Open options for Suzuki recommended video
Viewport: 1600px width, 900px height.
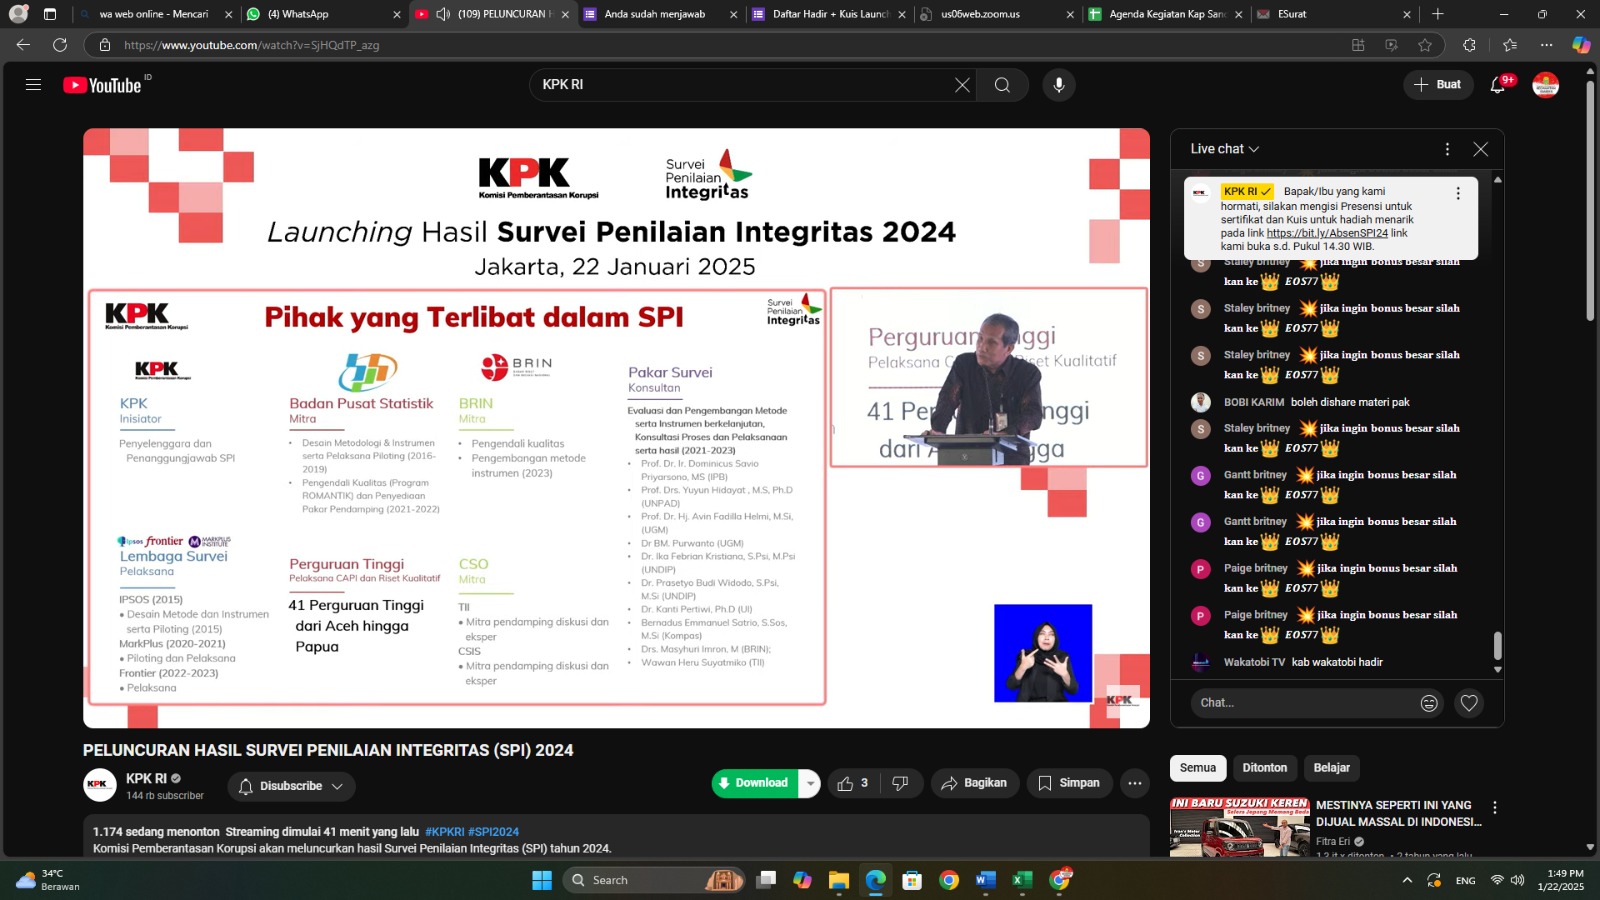pos(1495,807)
